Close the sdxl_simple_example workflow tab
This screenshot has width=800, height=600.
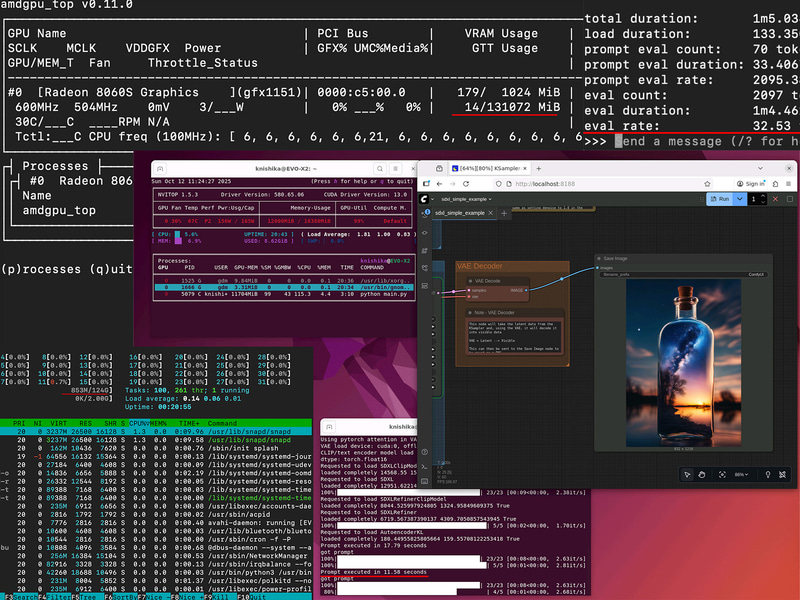(491, 213)
